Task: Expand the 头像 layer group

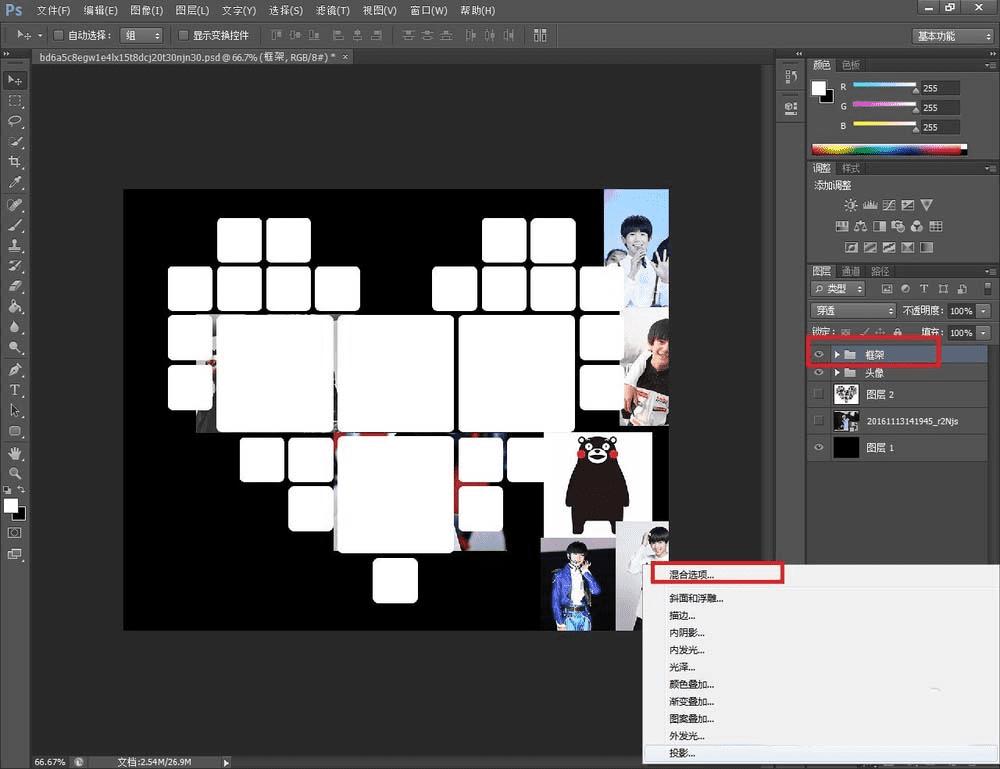Action: (837, 373)
